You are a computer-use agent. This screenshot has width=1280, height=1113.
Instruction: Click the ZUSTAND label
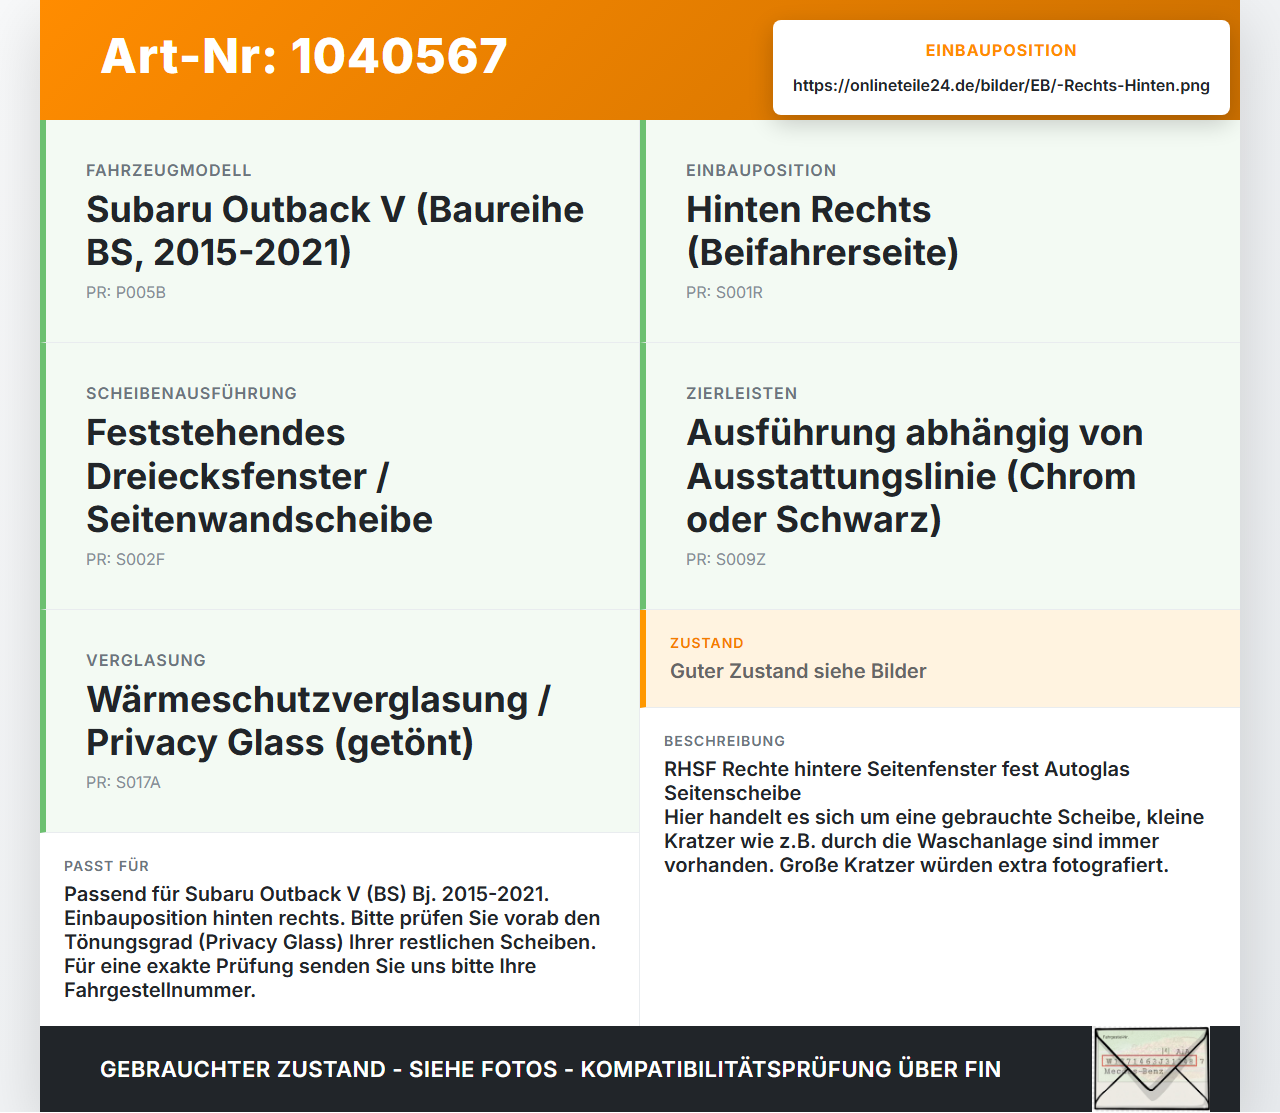(x=707, y=643)
